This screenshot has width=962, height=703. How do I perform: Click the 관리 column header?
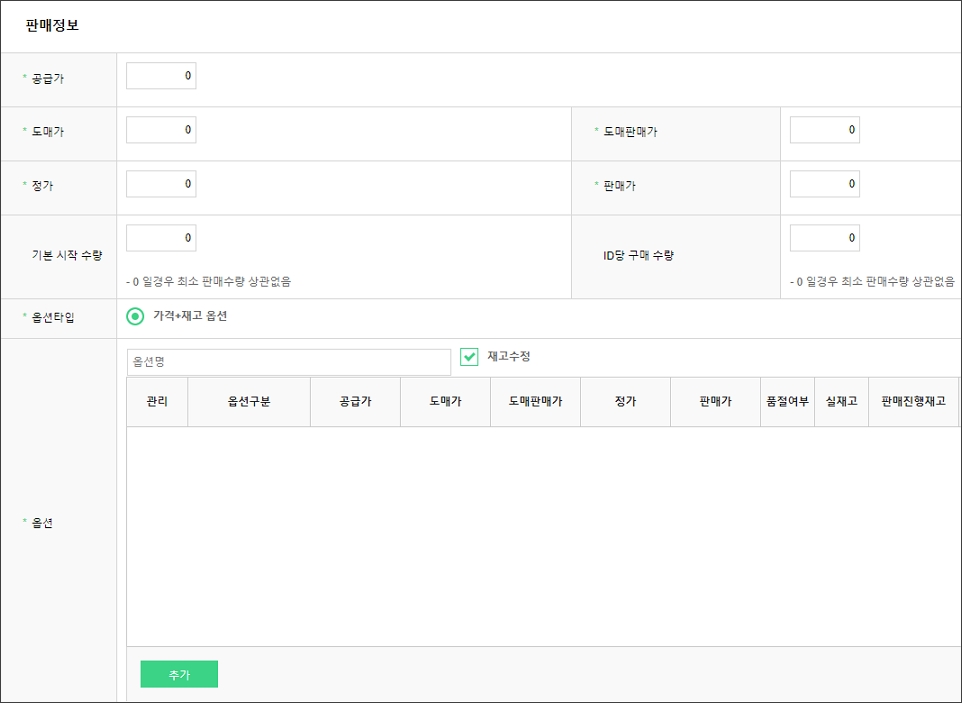(x=157, y=401)
